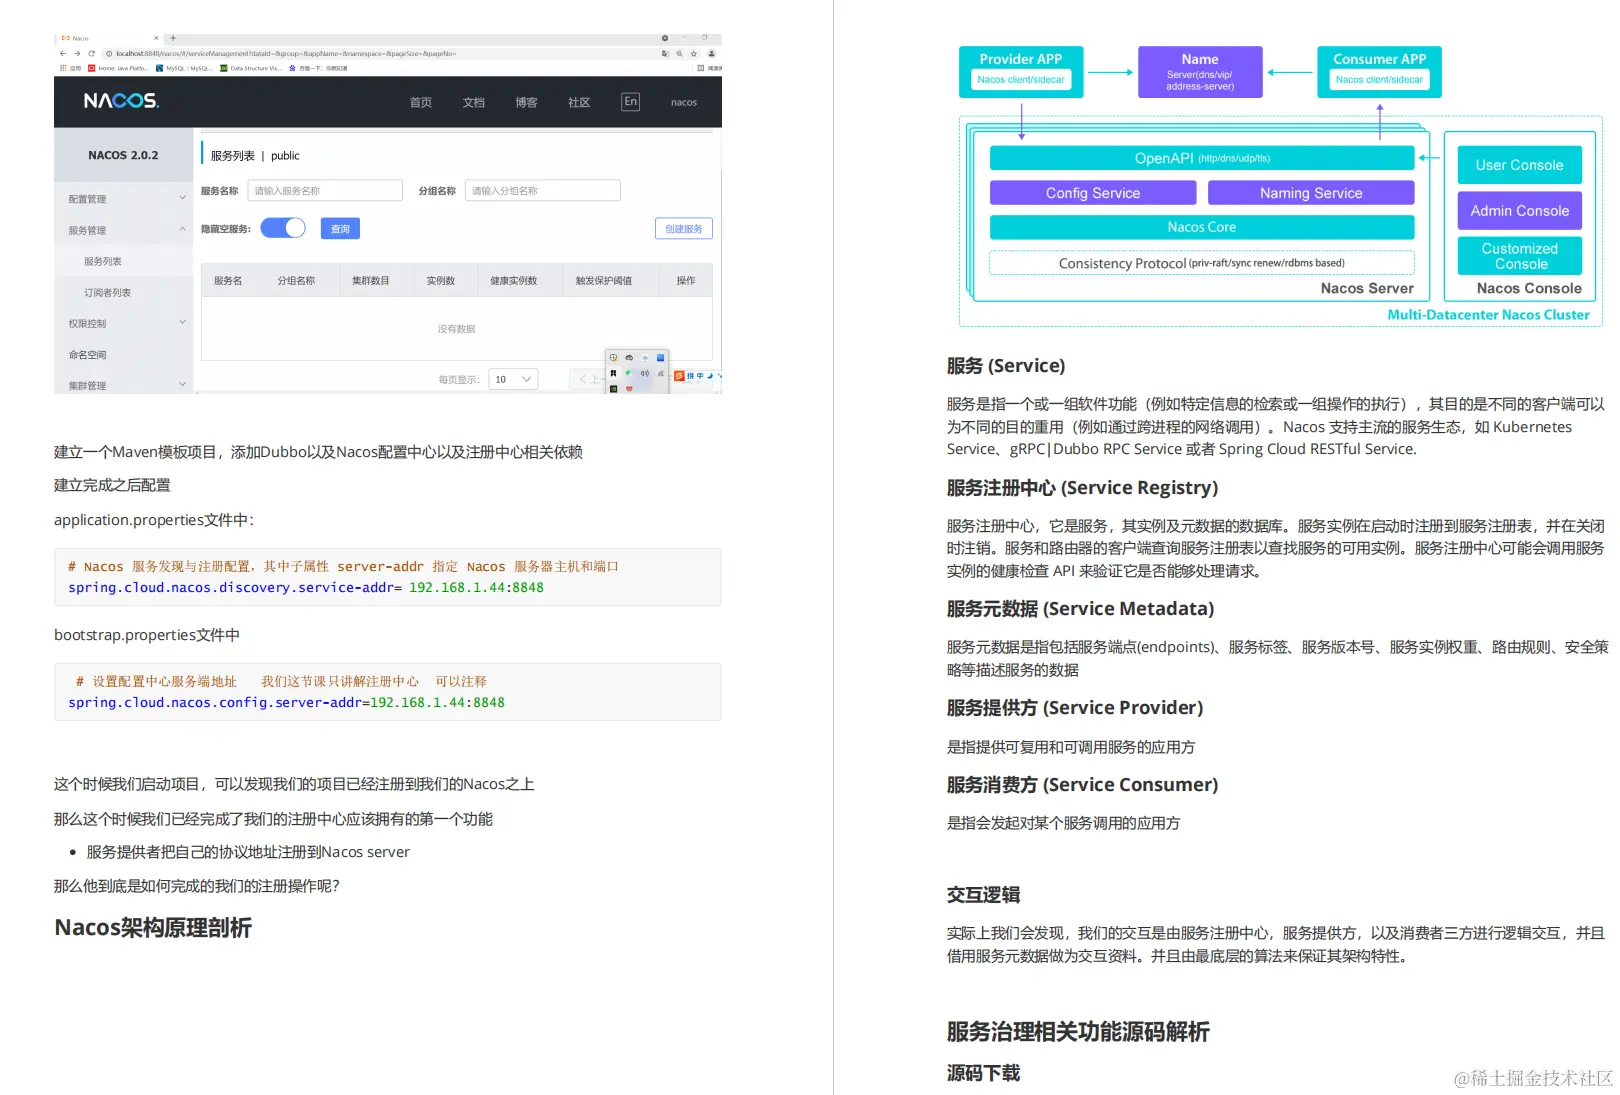Open the browser profile avatar icon

(711, 53)
